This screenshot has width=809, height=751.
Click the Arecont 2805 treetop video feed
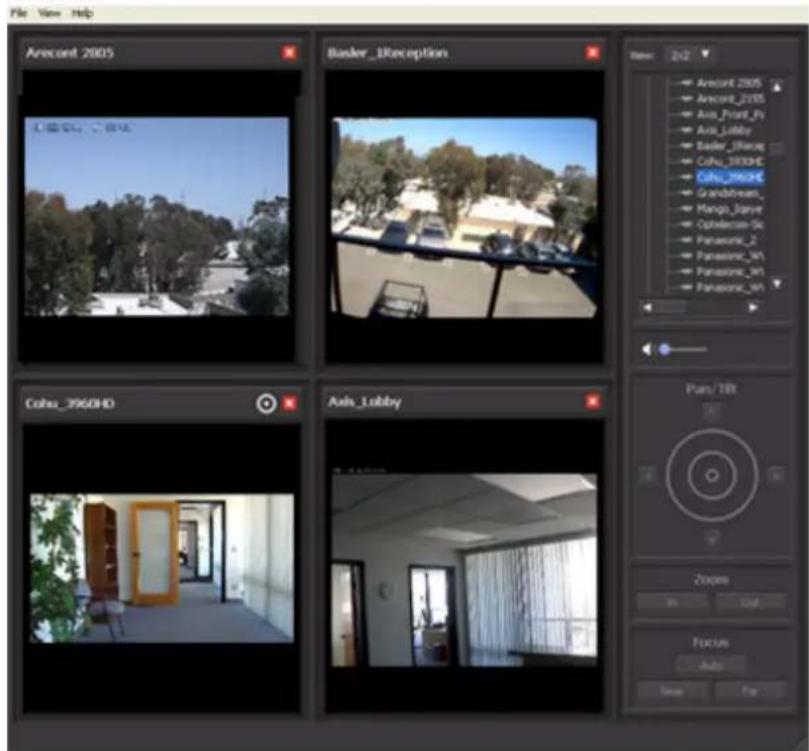pos(157,216)
